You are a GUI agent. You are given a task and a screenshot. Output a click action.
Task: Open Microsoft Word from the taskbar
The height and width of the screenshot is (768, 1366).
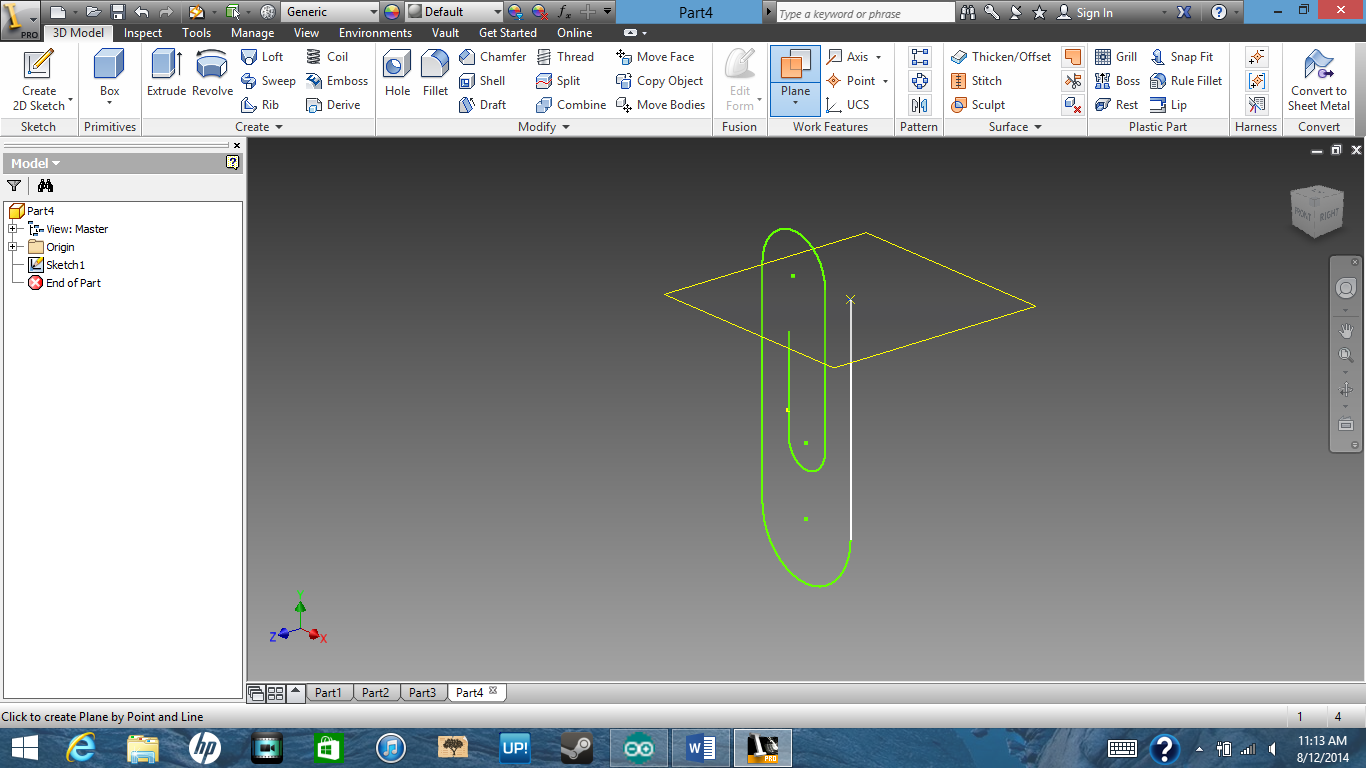701,748
